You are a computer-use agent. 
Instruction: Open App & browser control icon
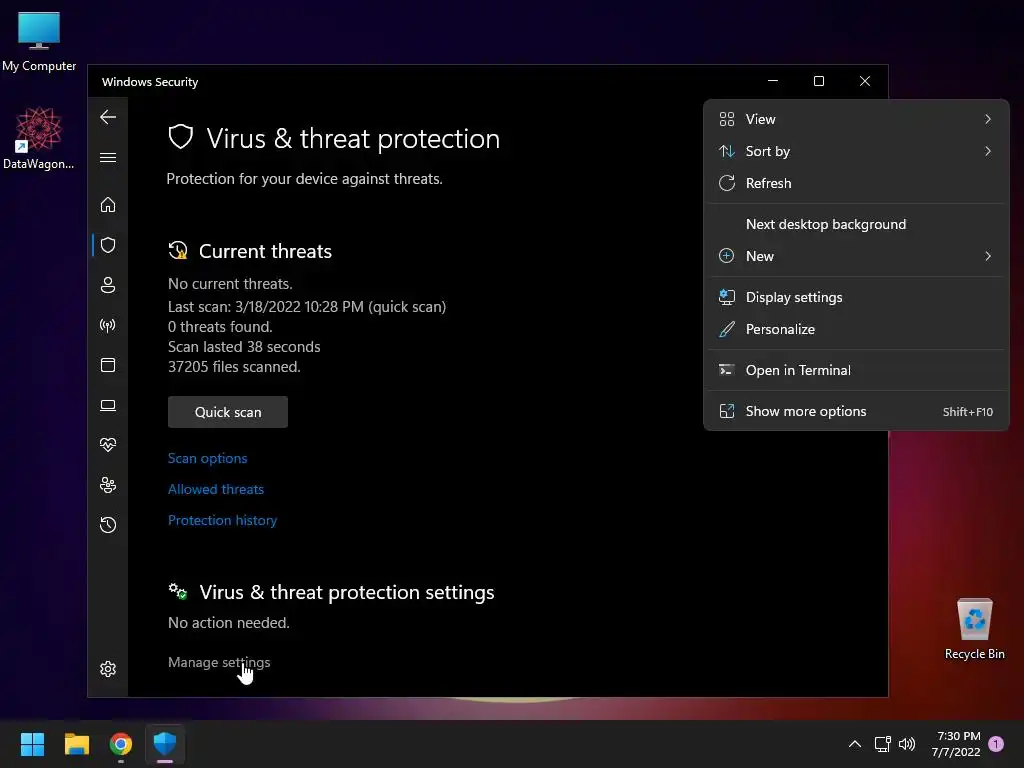108,365
